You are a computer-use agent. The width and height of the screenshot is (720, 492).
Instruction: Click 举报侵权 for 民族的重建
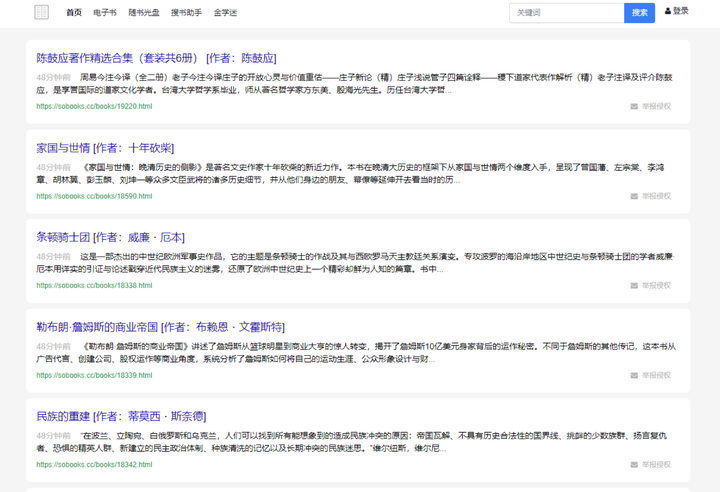coord(656,465)
